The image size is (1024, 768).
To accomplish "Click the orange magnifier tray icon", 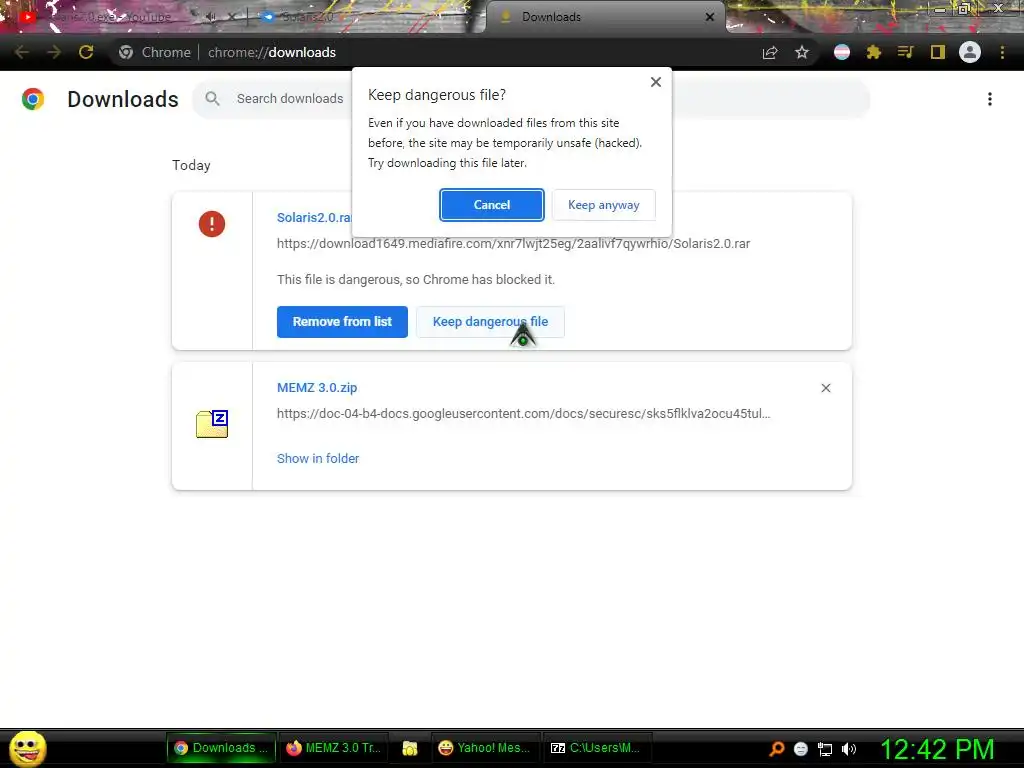I will pos(776,749).
